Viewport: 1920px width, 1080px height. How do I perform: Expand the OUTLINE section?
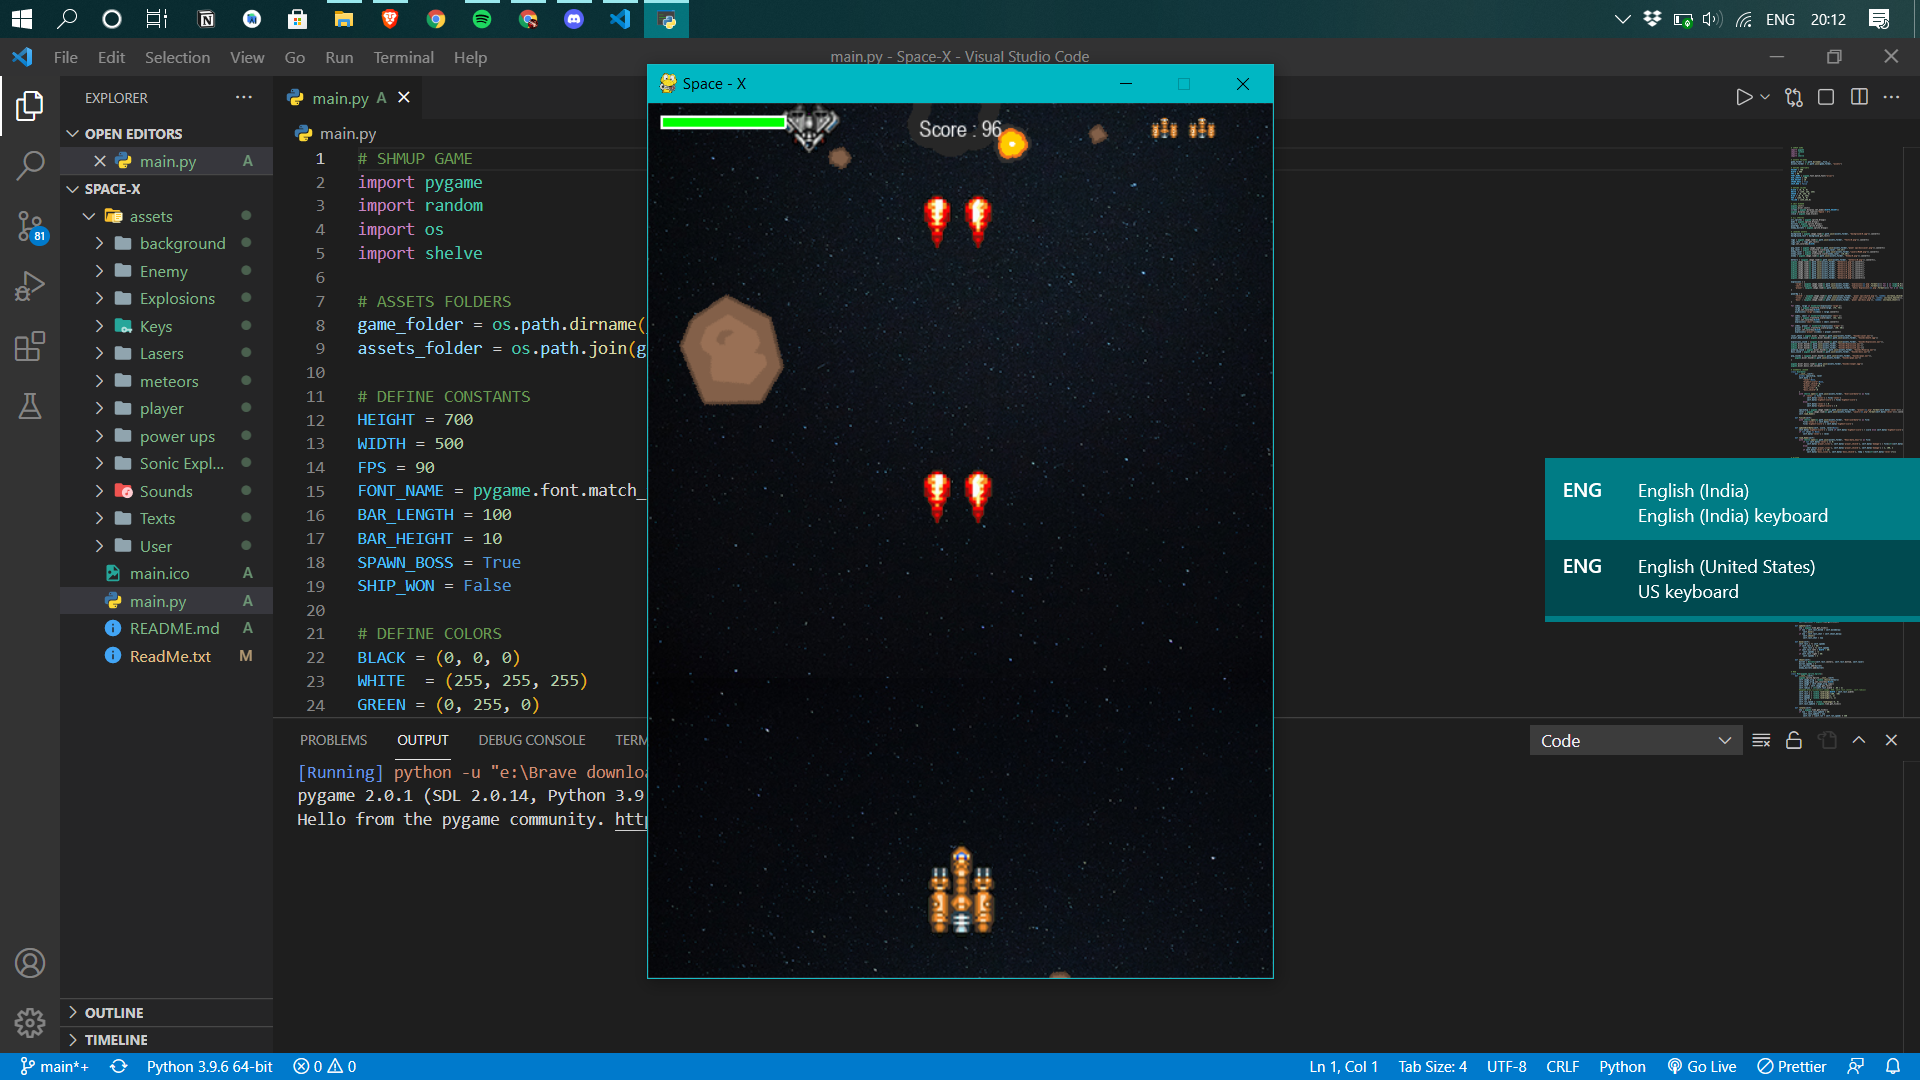[114, 1013]
